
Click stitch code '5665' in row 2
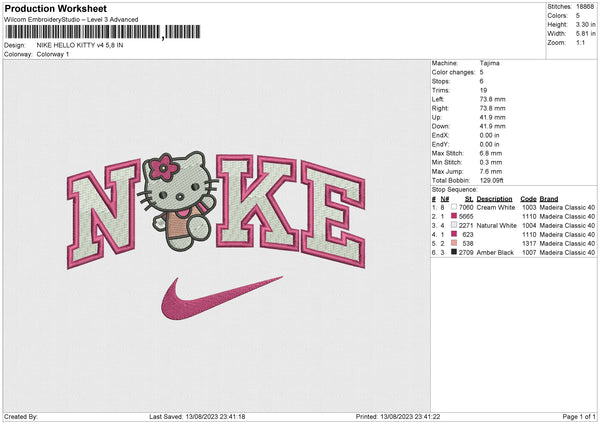coord(466,217)
